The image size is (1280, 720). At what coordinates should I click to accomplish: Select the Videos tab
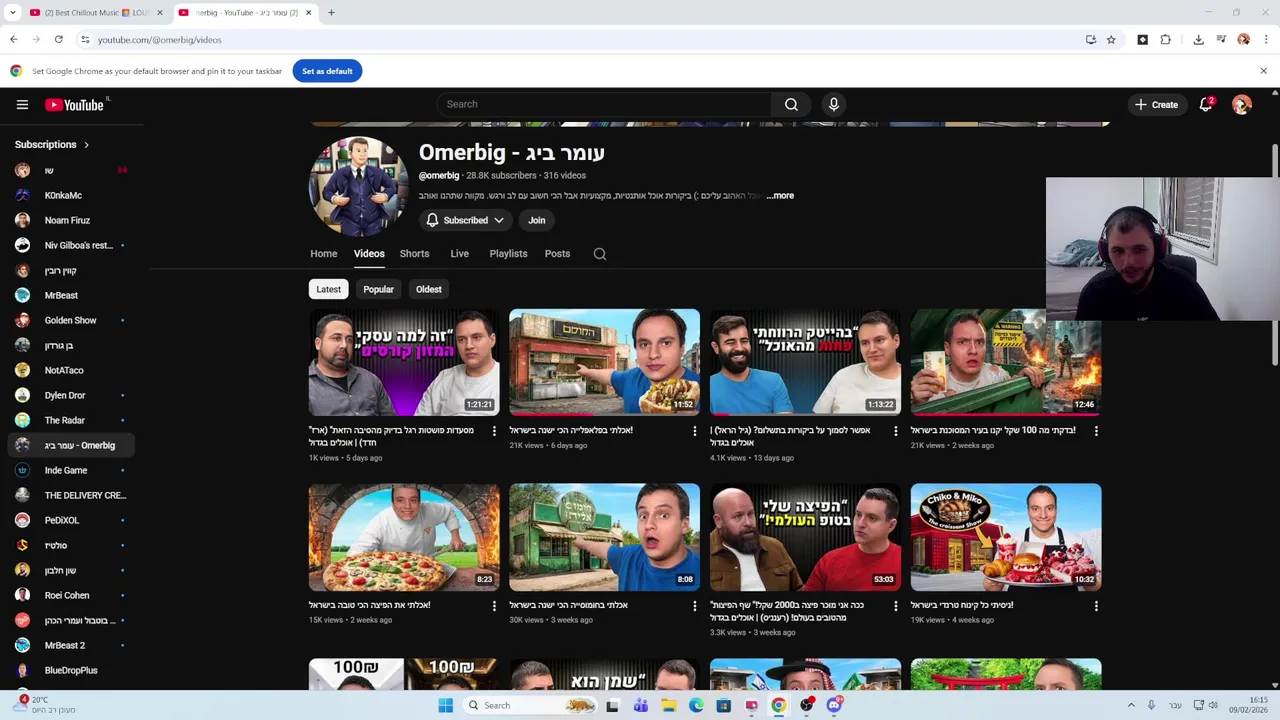coord(369,254)
